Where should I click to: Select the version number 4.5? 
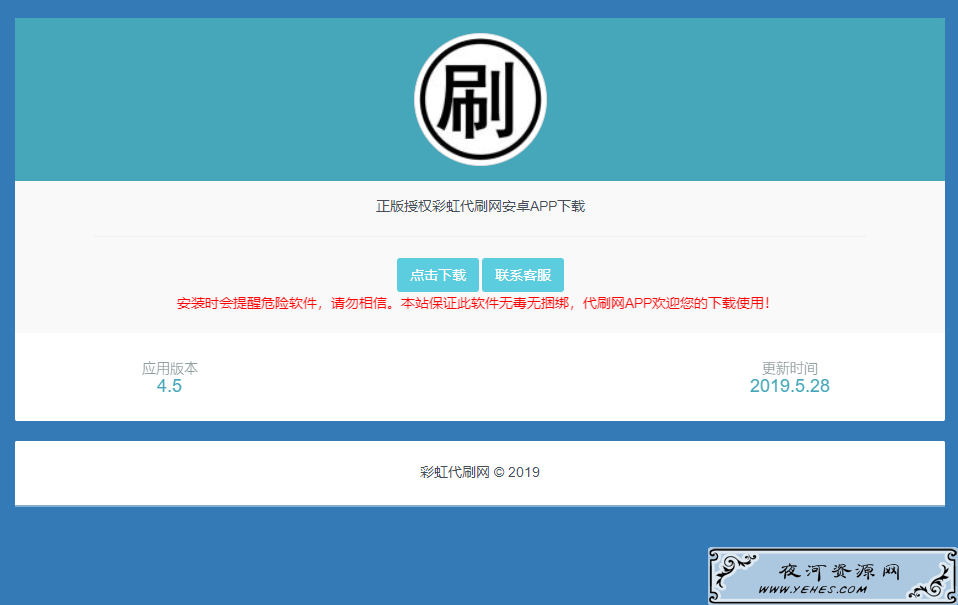click(169, 386)
